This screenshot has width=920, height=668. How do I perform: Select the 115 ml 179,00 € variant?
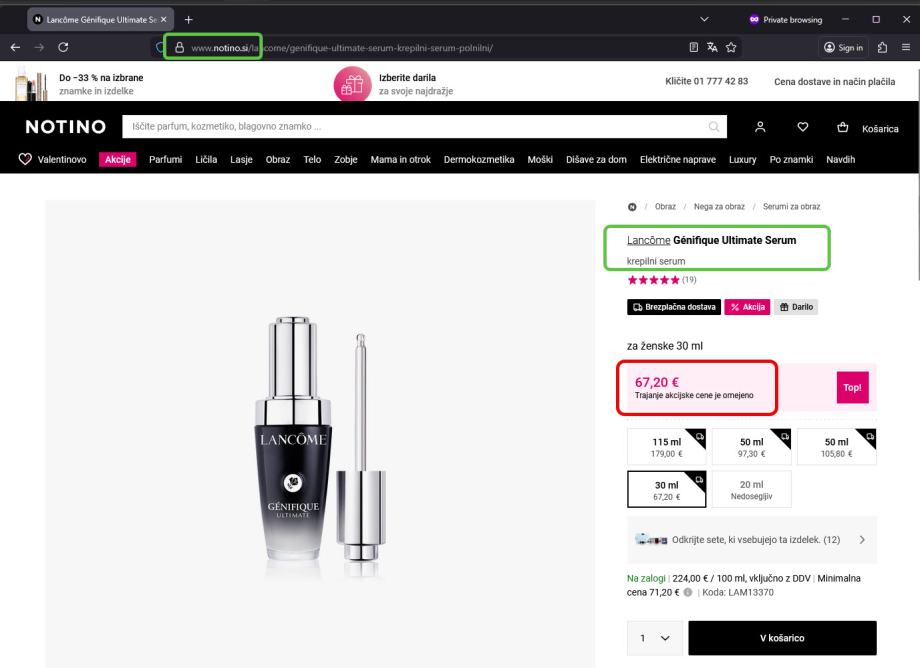(x=667, y=447)
